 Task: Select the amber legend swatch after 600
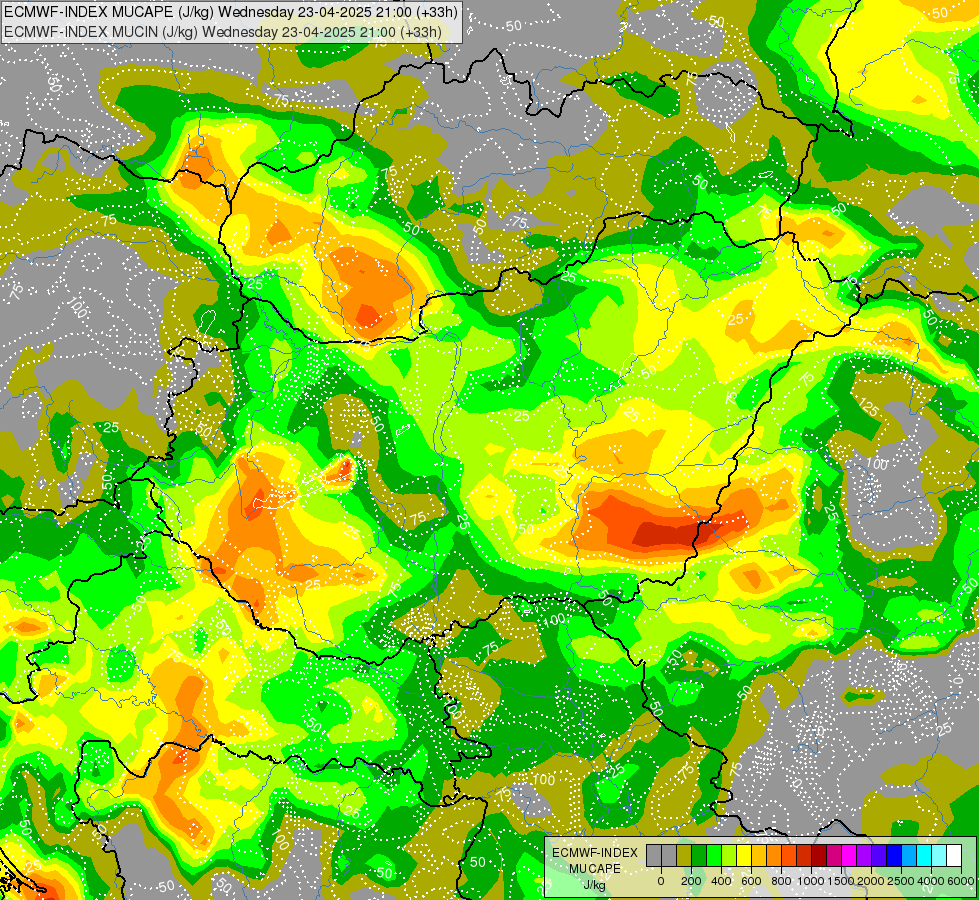point(759,856)
